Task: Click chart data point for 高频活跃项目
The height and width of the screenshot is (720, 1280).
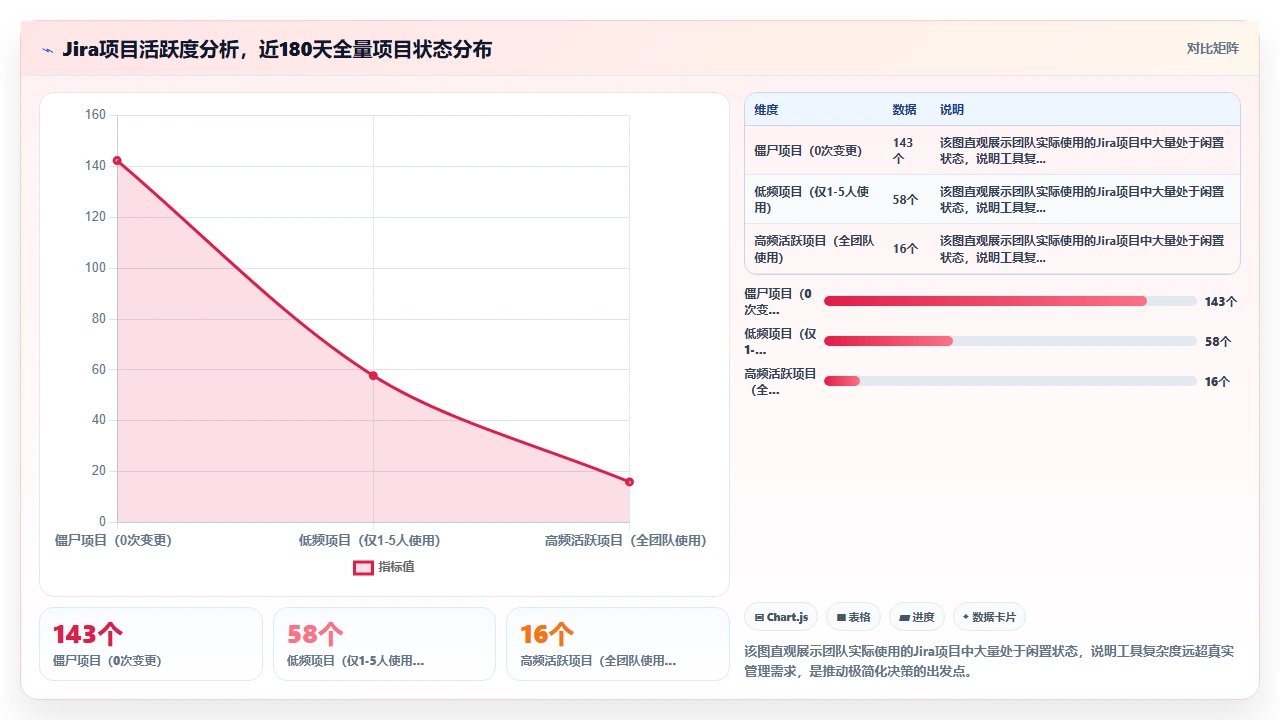Action: (629, 482)
